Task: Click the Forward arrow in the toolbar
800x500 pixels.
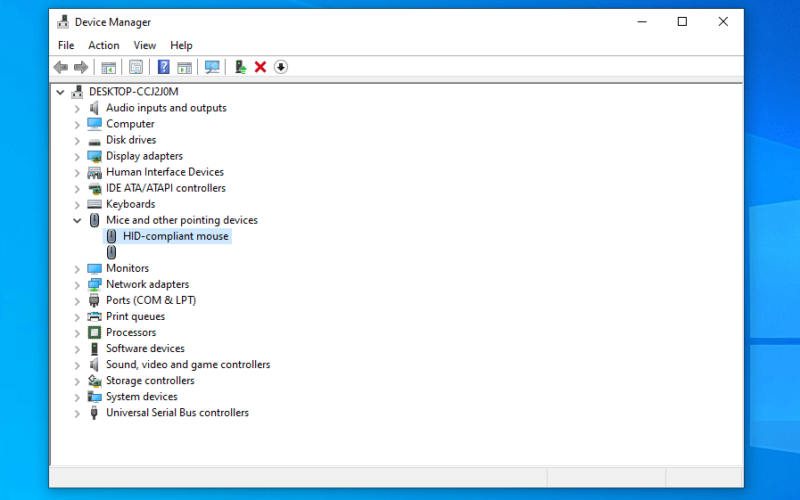Action: click(81, 67)
